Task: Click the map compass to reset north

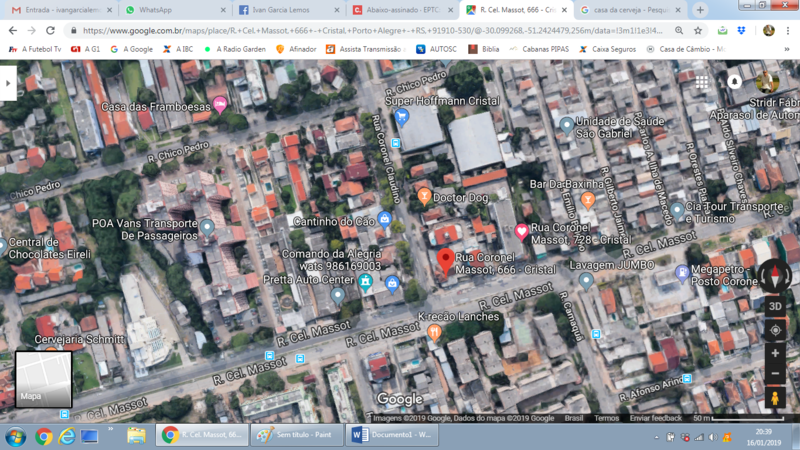Action: [x=775, y=276]
